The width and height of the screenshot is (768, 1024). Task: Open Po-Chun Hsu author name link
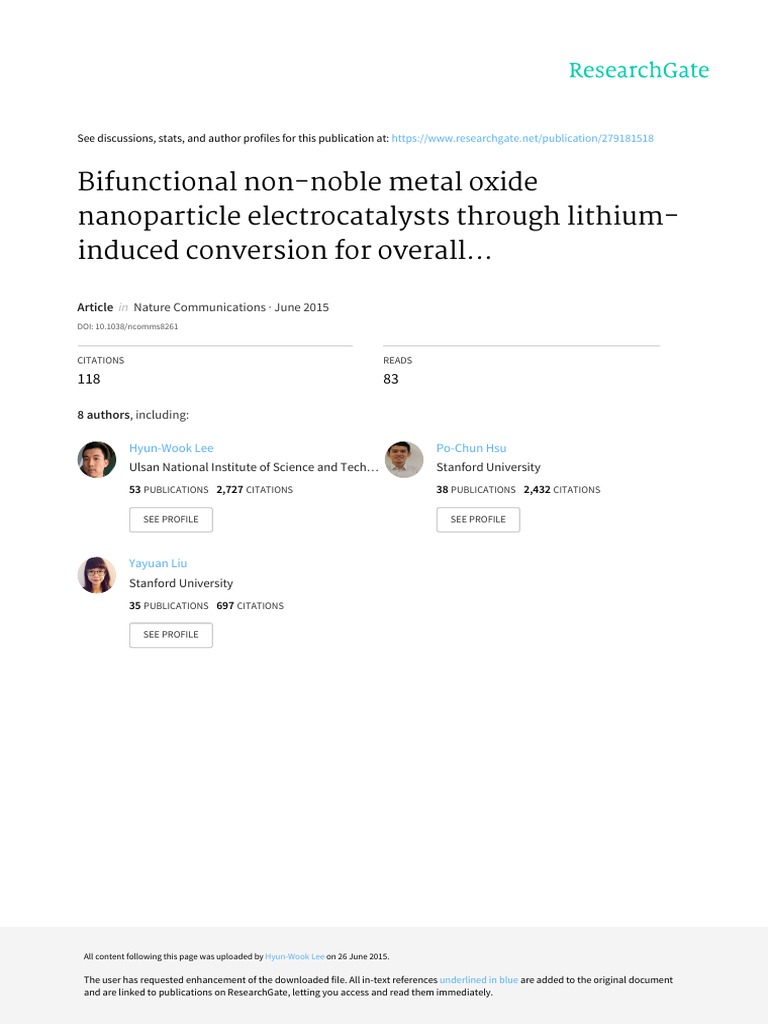click(x=471, y=448)
